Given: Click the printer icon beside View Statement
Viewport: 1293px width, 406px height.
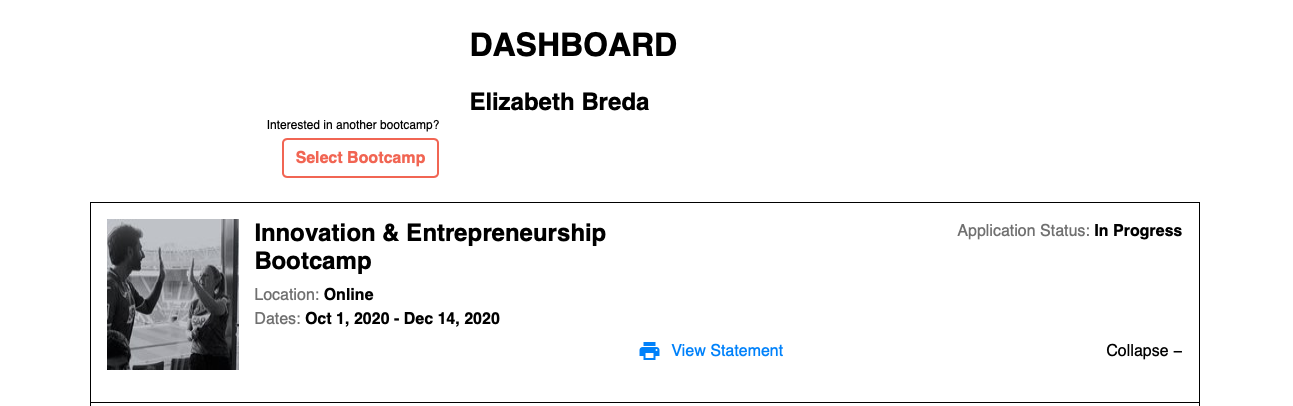Looking at the screenshot, I should (649, 351).
